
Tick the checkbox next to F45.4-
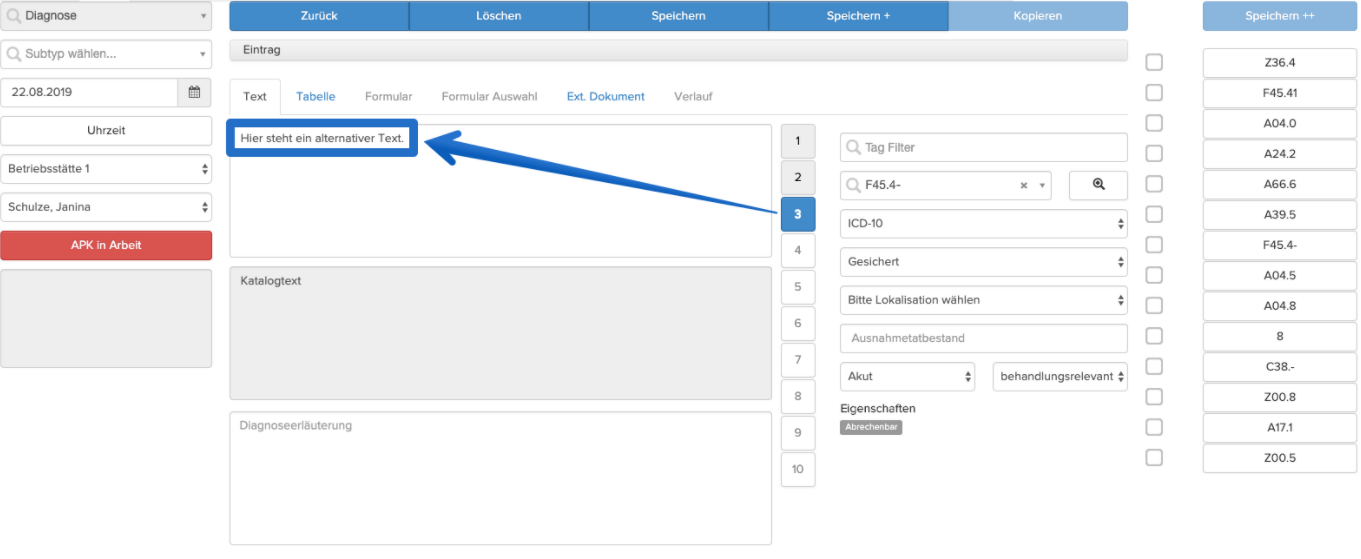pos(1154,245)
